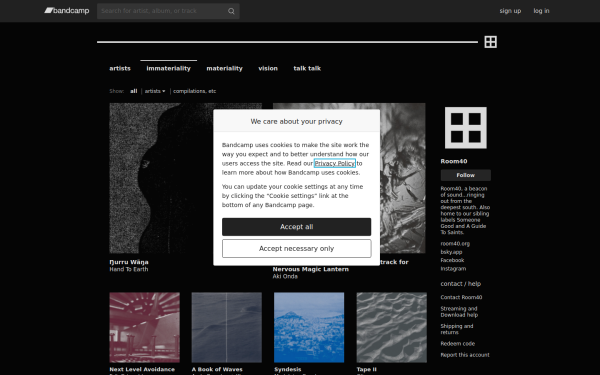Click Redeem code
The image size is (600, 375).
click(x=457, y=344)
